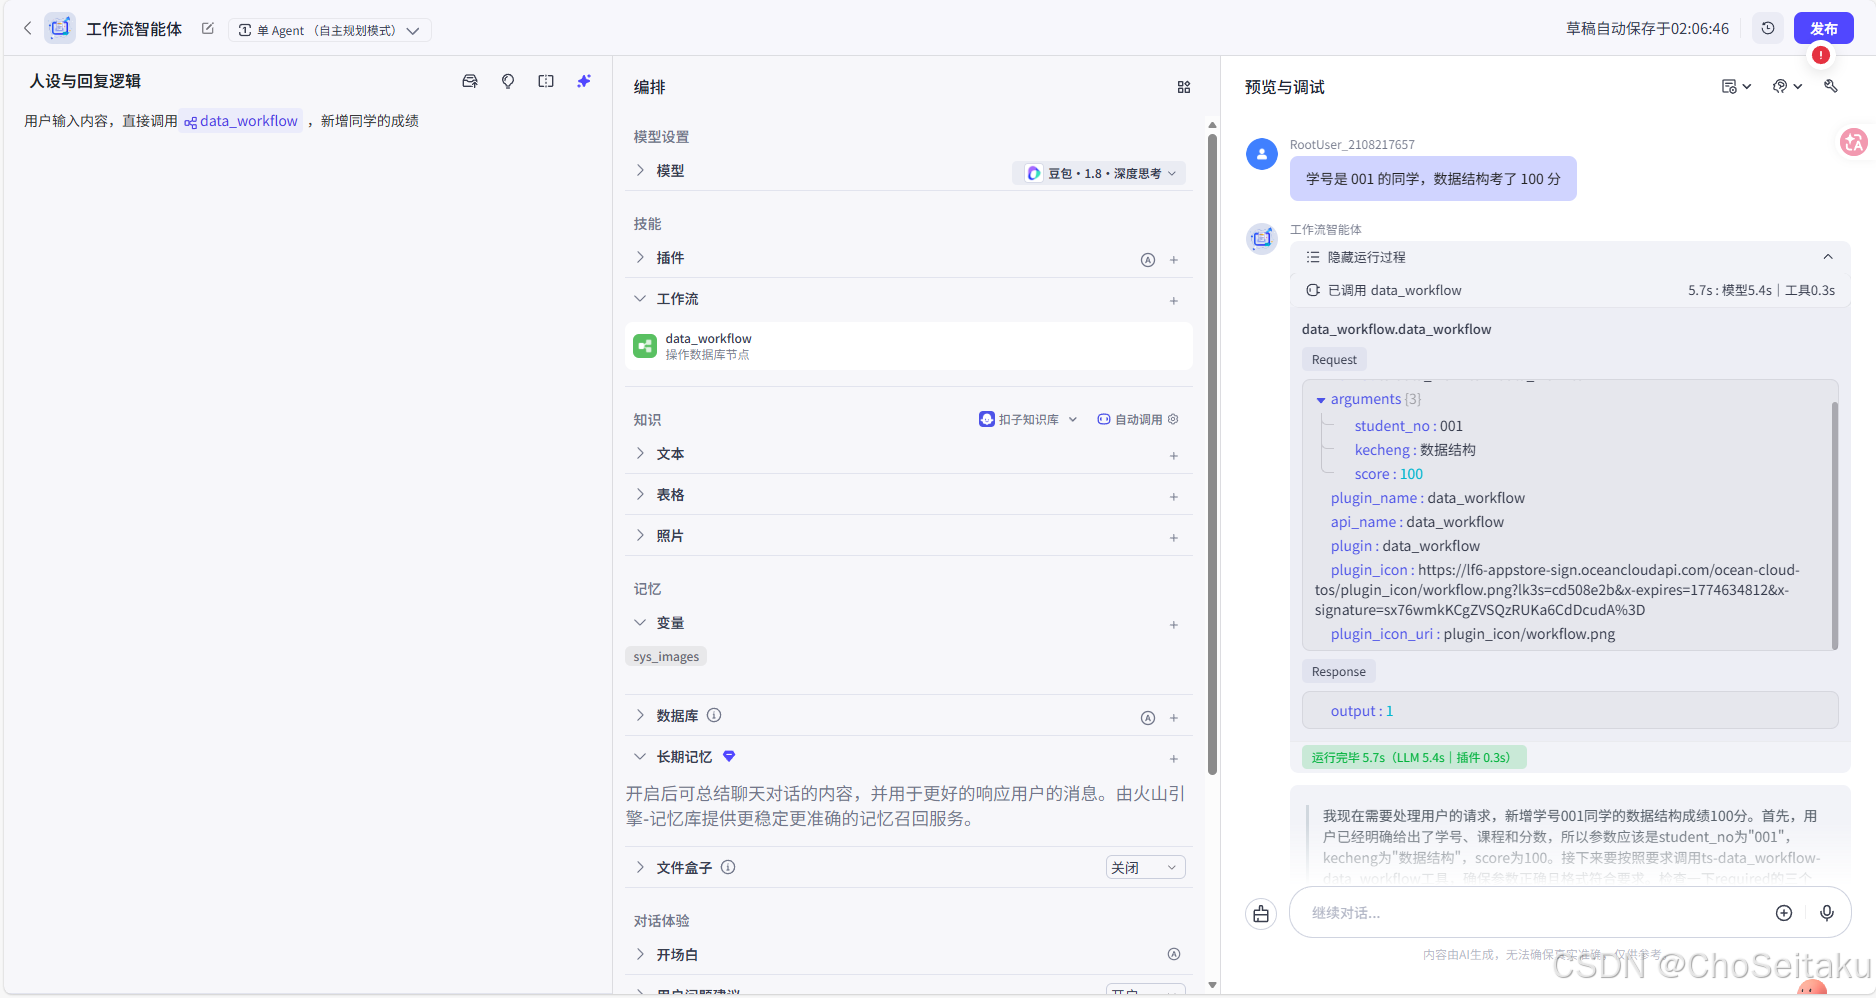Viewport: 1876px width, 998px height.
Task: Edit the agent name with pencil icon
Action: tap(208, 29)
